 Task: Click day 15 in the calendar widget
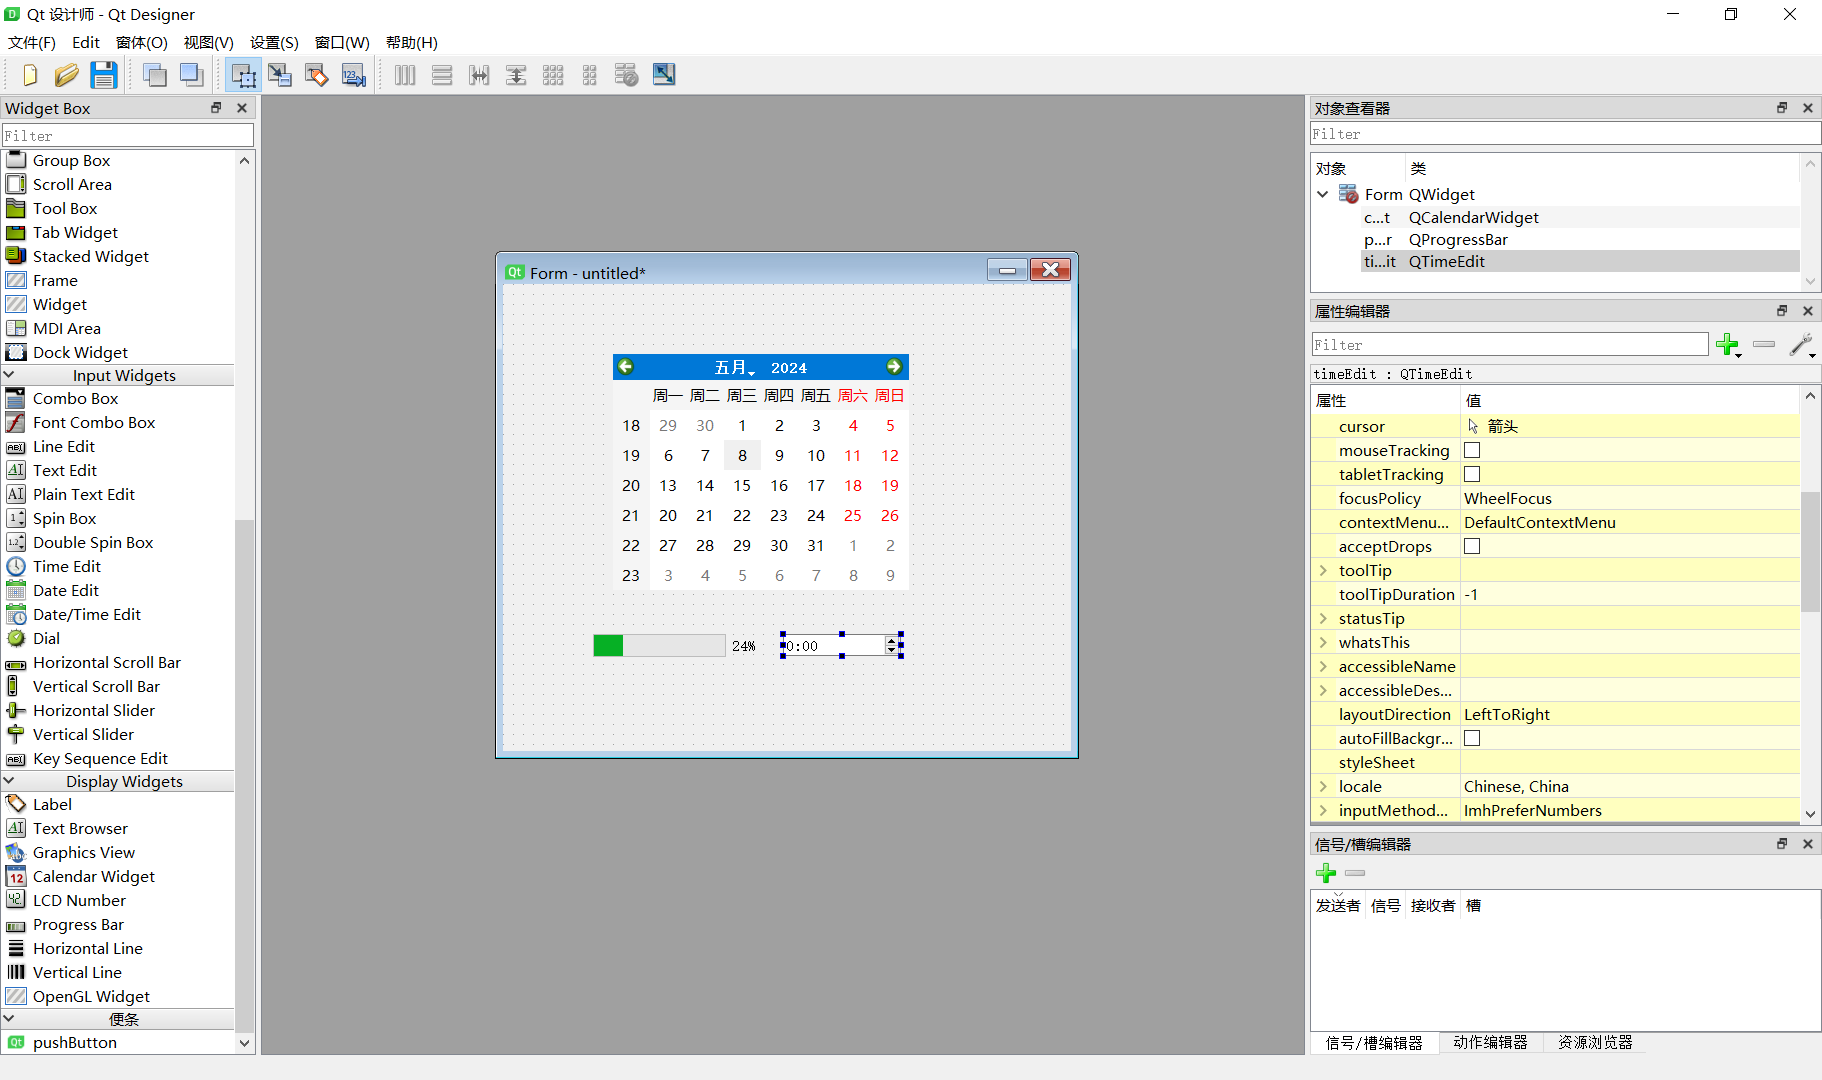[x=742, y=486]
